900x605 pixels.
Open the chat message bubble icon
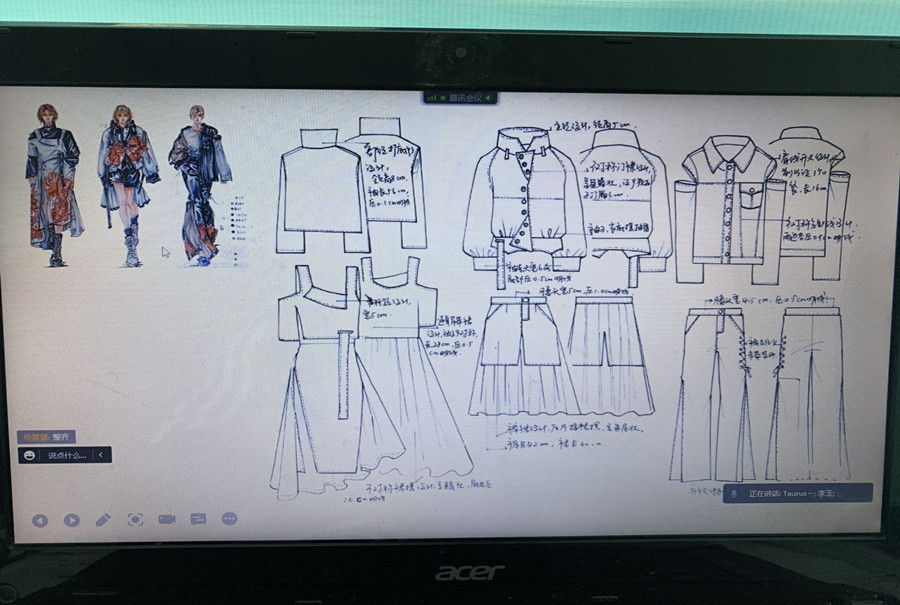pyautogui.click(x=198, y=520)
